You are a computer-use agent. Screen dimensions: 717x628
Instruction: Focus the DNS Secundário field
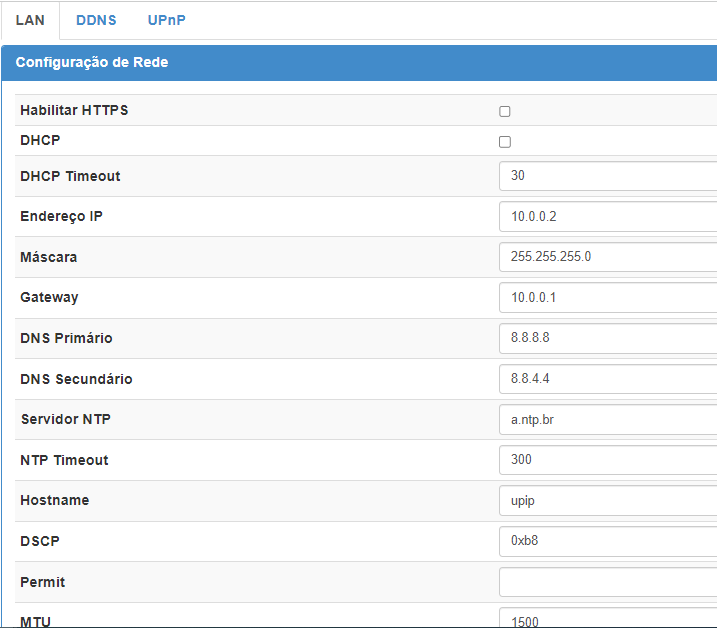pos(607,379)
